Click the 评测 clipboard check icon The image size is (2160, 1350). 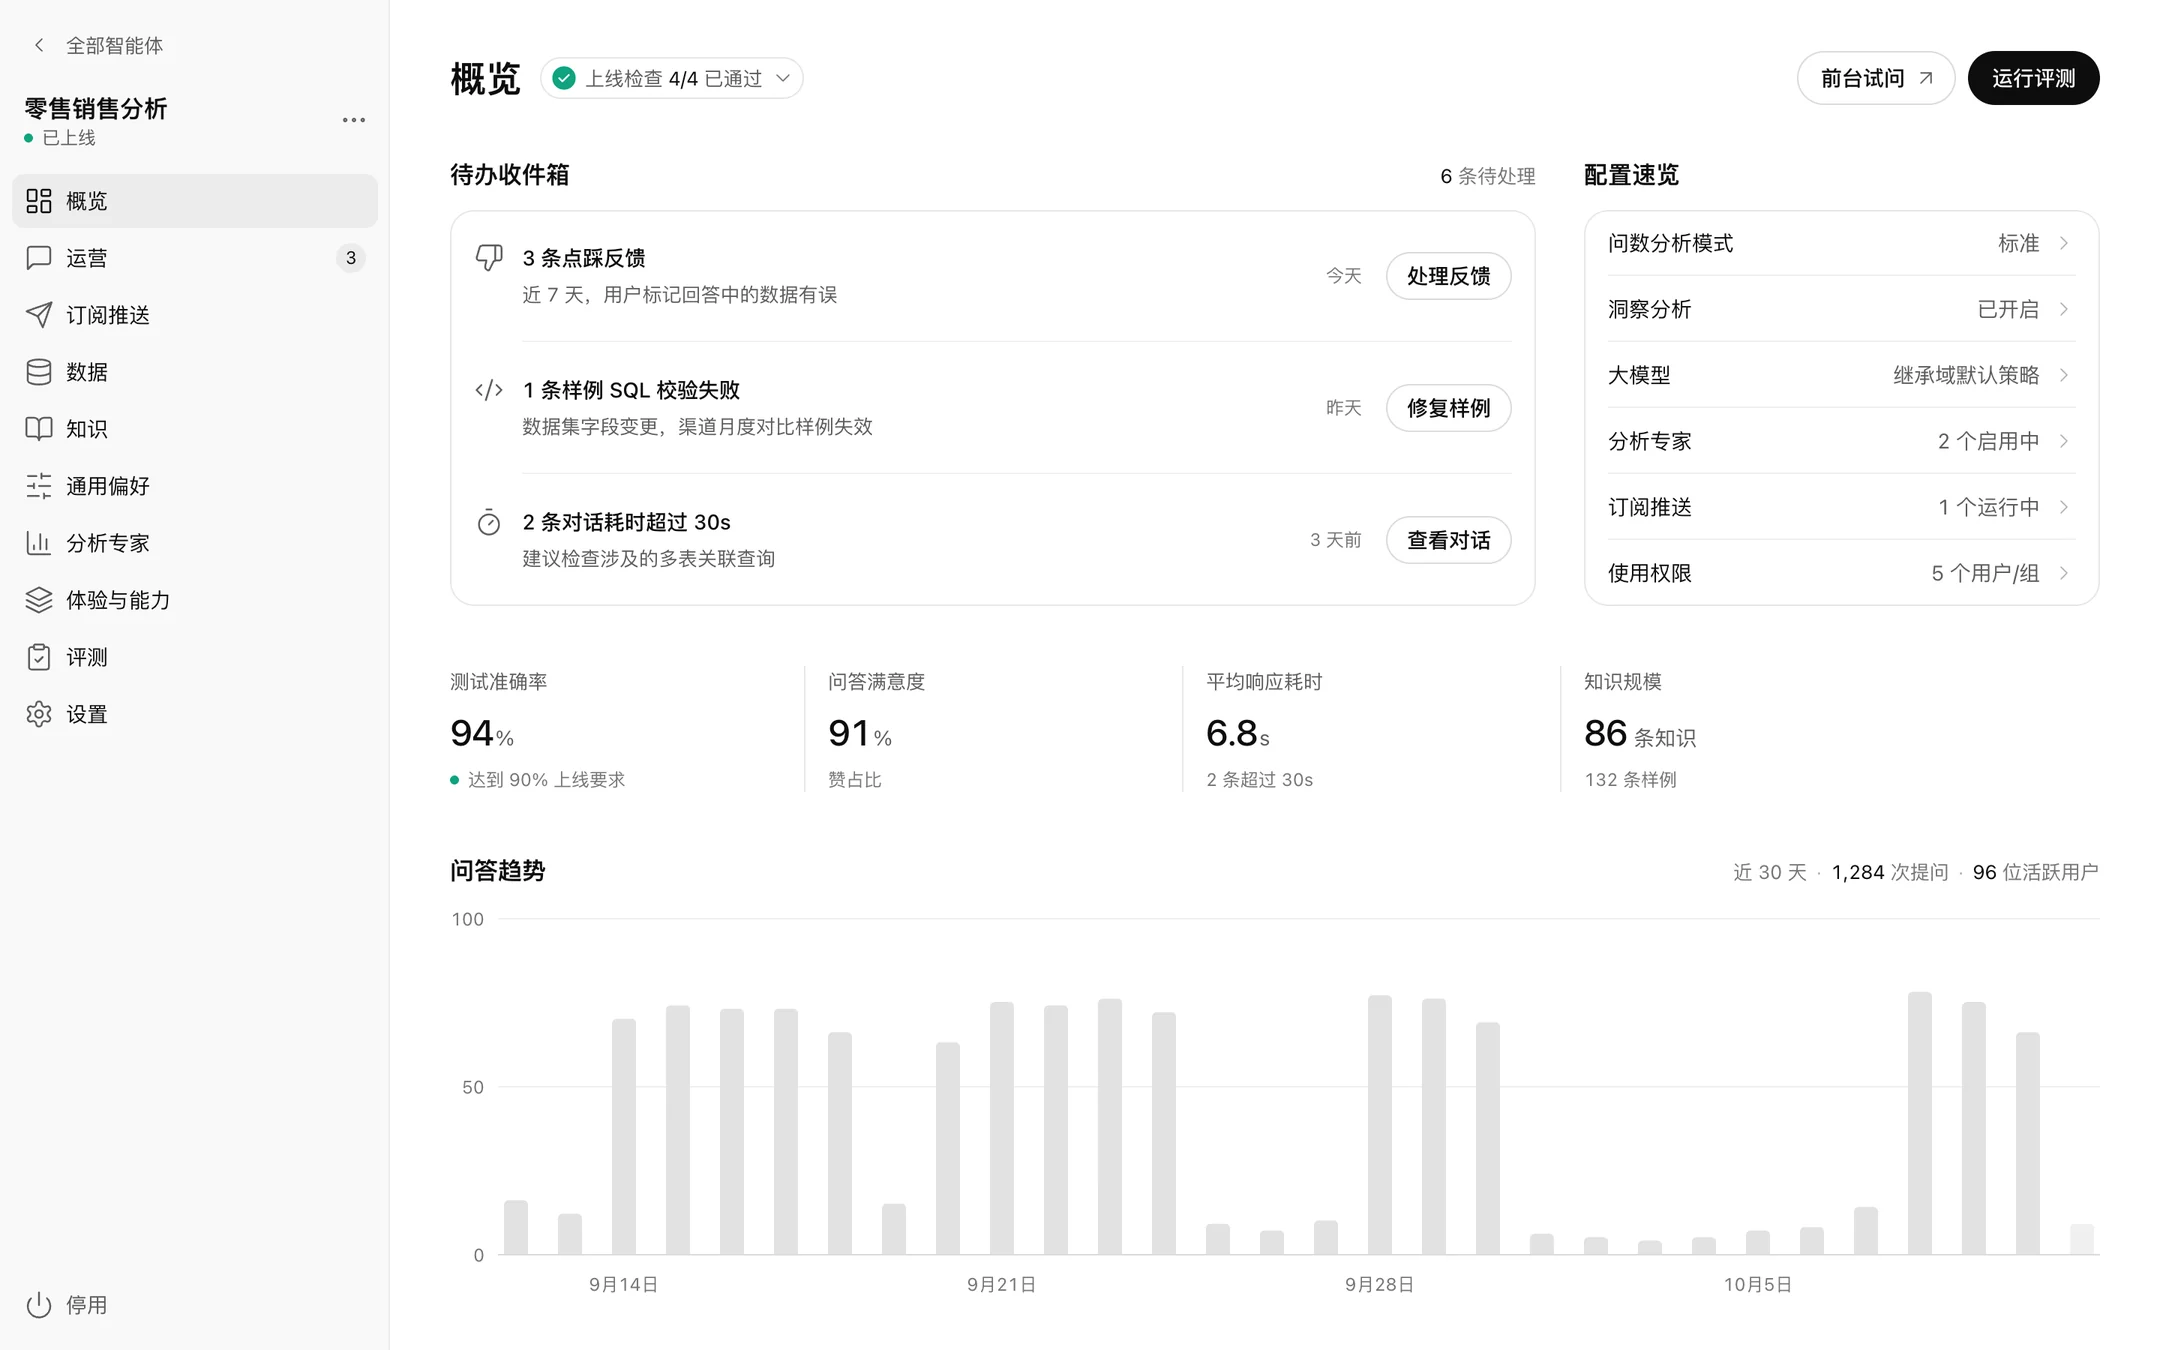39,657
